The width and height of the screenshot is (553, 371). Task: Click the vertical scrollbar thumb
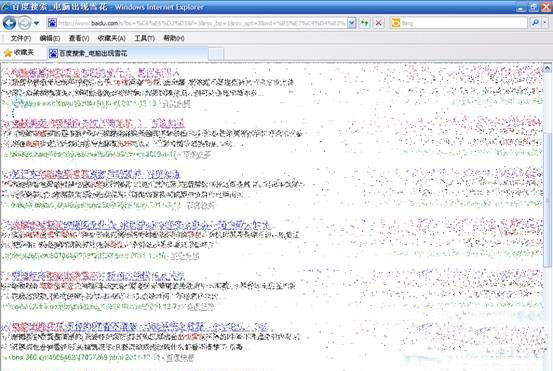pyautogui.click(x=547, y=199)
